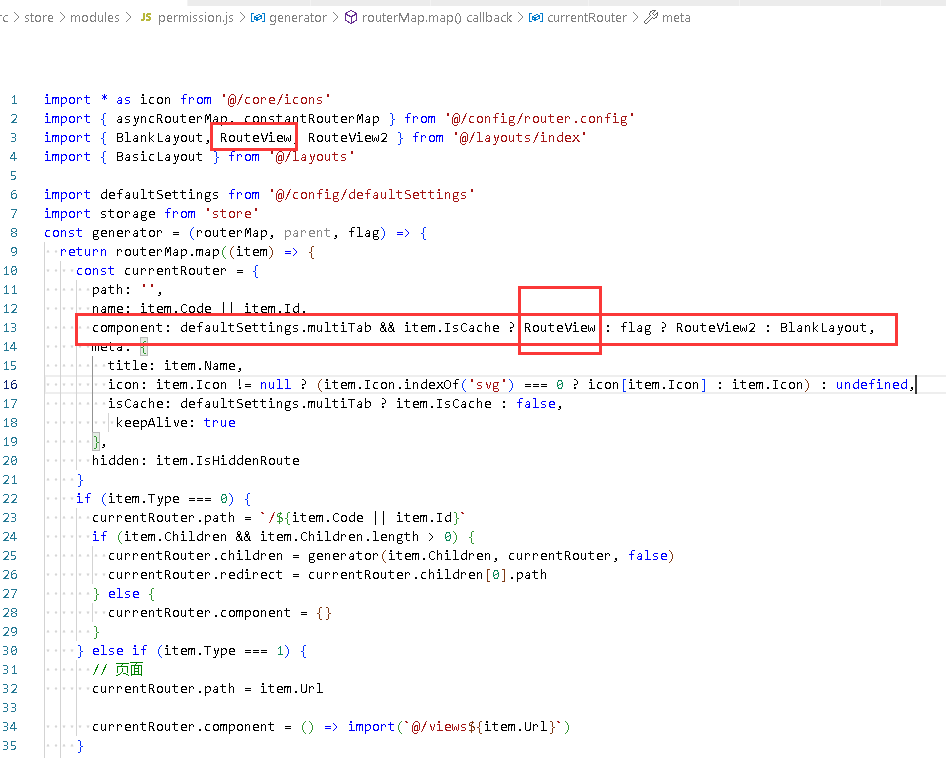Viewport: 946px width, 758px height.
Task: Expand chevron after 'currentRouter' breadcrumb
Action: point(635,18)
